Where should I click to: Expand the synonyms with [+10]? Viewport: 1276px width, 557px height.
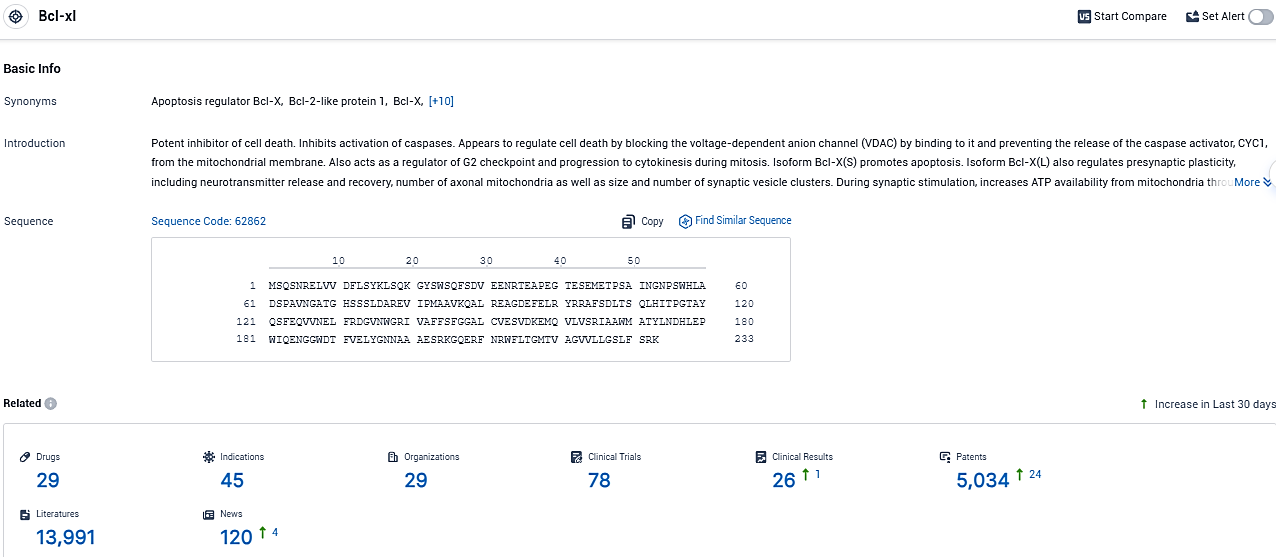441,101
